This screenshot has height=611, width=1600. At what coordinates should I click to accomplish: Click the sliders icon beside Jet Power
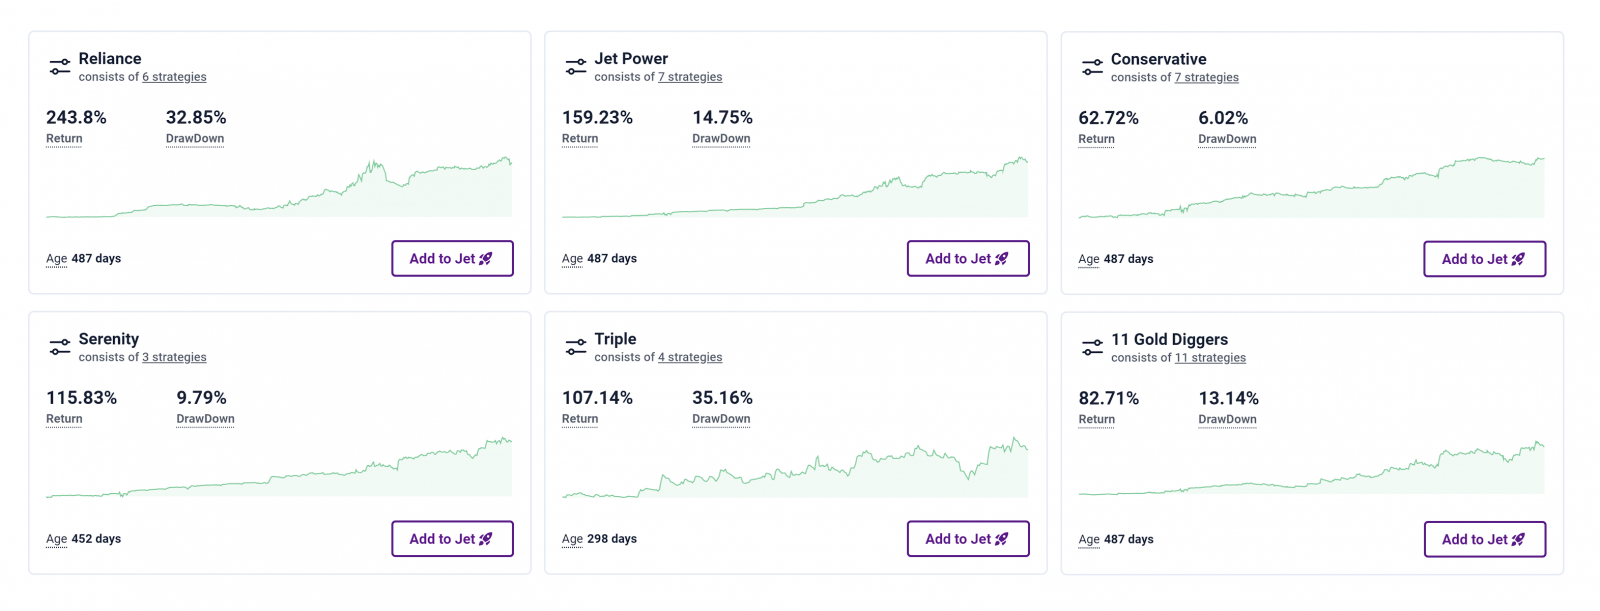576,67
